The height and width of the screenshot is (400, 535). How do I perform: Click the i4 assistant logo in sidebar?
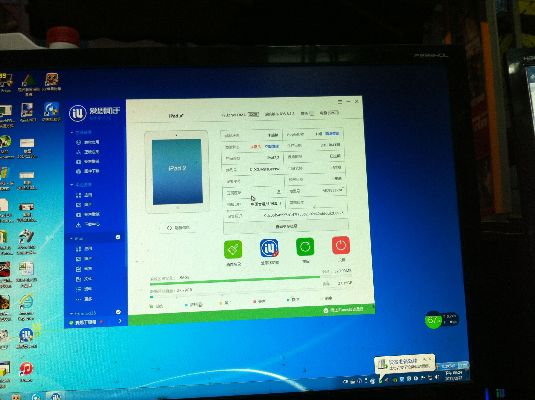77,113
